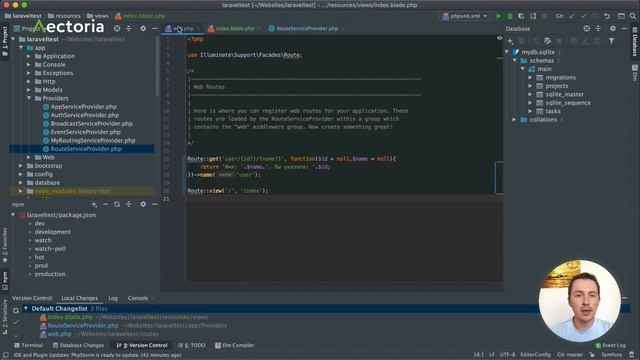The image size is (640, 360).
Task: Expand the migrations table node
Action: pos(530,77)
